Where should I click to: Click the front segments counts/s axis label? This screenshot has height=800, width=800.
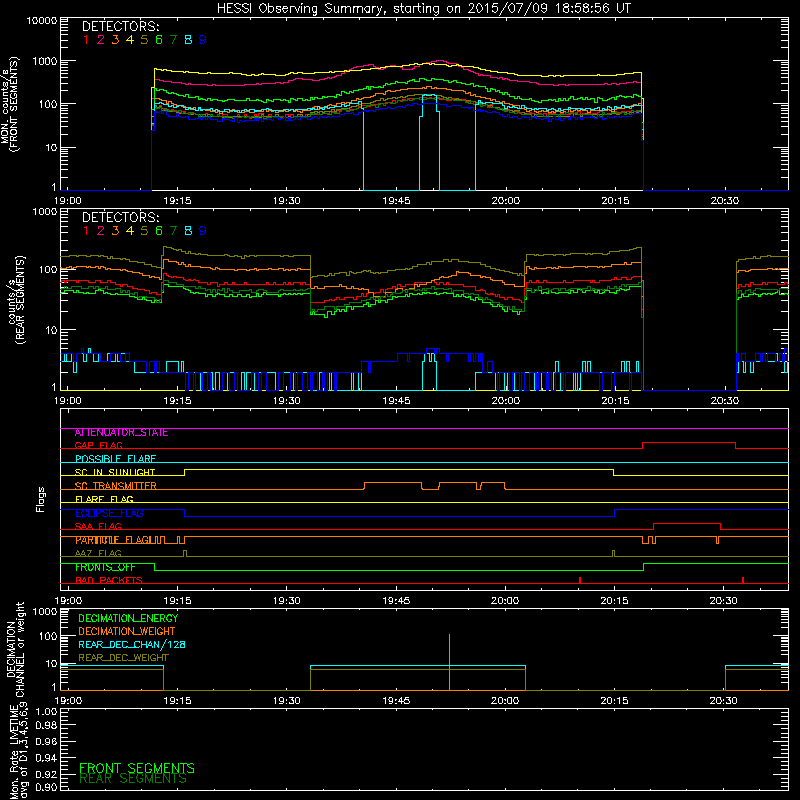click(10, 104)
